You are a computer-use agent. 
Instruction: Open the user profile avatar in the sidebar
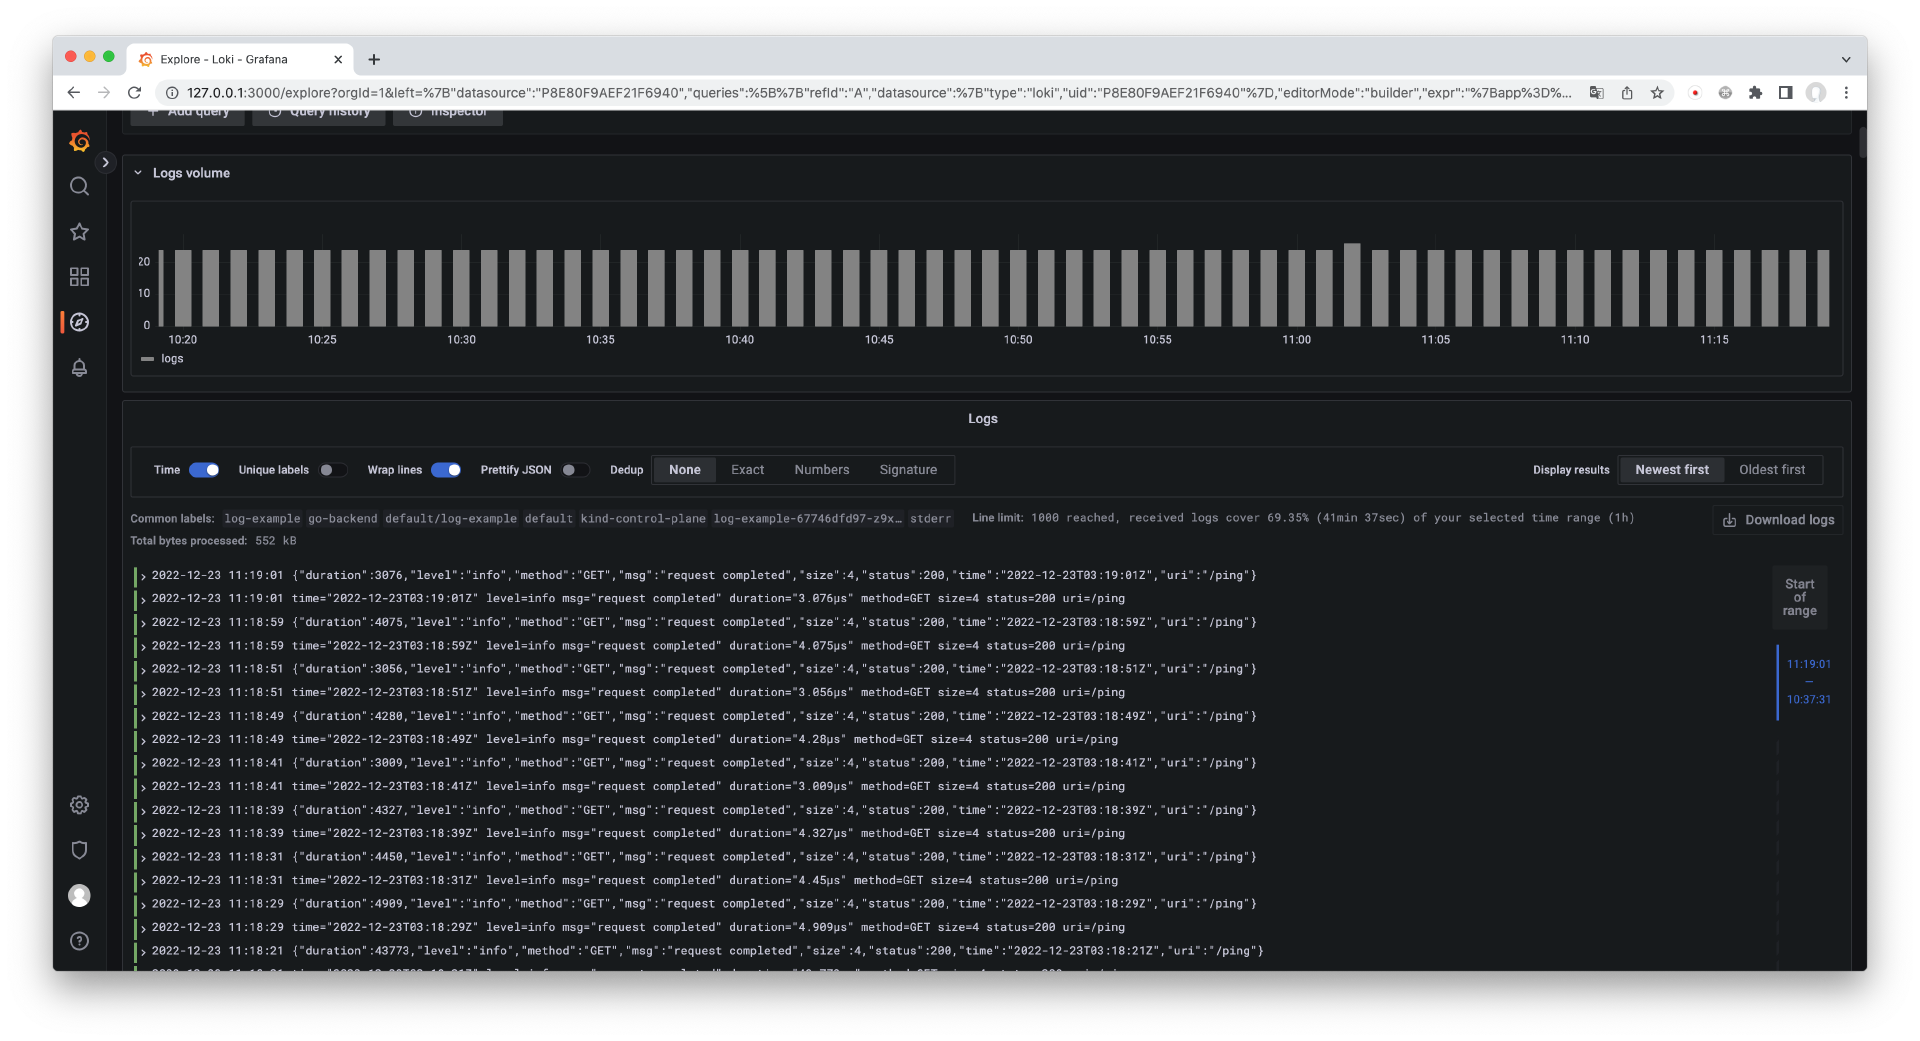[79, 895]
